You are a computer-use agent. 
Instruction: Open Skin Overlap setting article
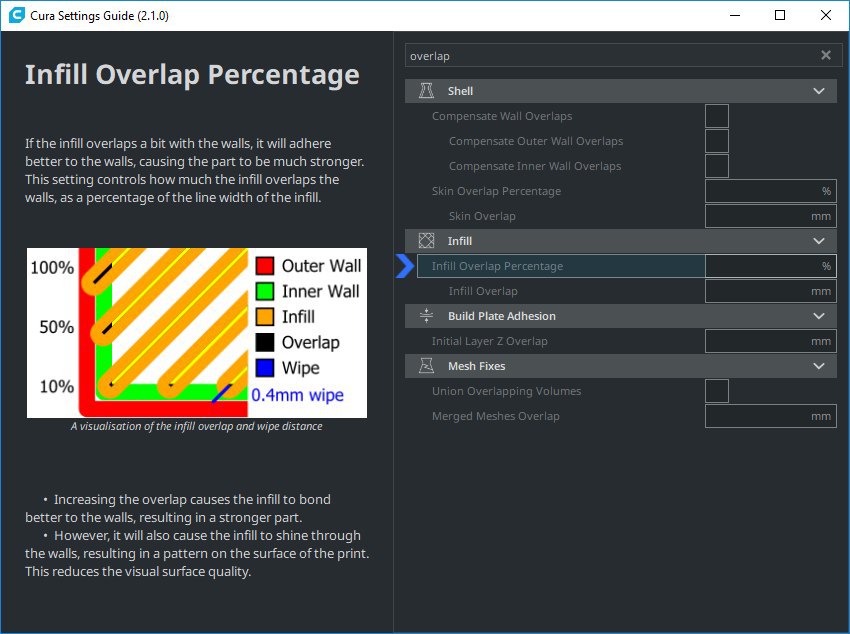(482, 216)
